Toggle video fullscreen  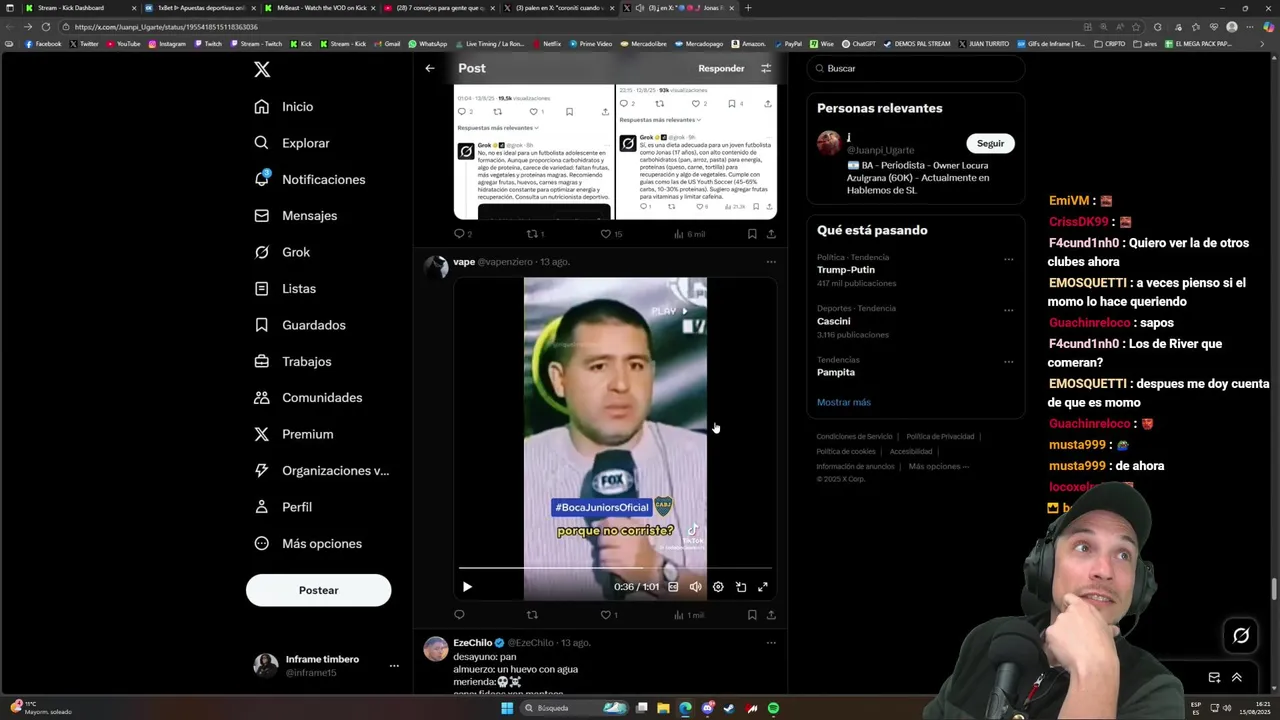[x=763, y=587]
